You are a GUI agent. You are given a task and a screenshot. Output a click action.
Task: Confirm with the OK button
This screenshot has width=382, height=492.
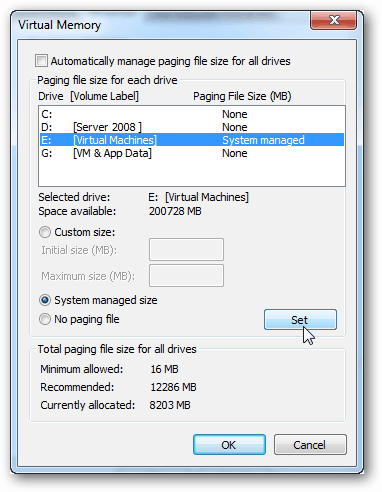coord(229,444)
